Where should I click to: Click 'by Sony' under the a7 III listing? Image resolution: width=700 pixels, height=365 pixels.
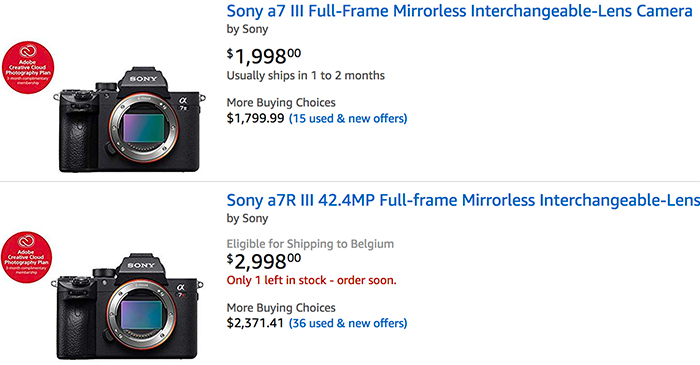[x=247, y=29]
